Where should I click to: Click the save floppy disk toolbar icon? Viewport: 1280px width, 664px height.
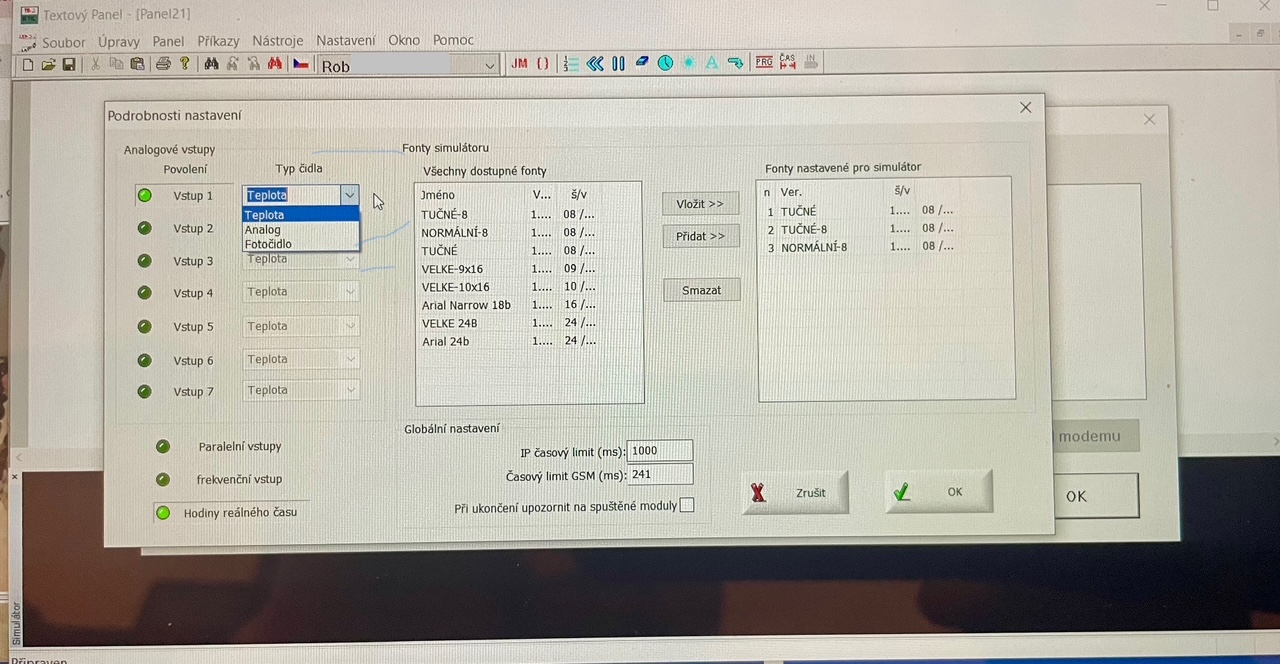click(x=69, y=64)
